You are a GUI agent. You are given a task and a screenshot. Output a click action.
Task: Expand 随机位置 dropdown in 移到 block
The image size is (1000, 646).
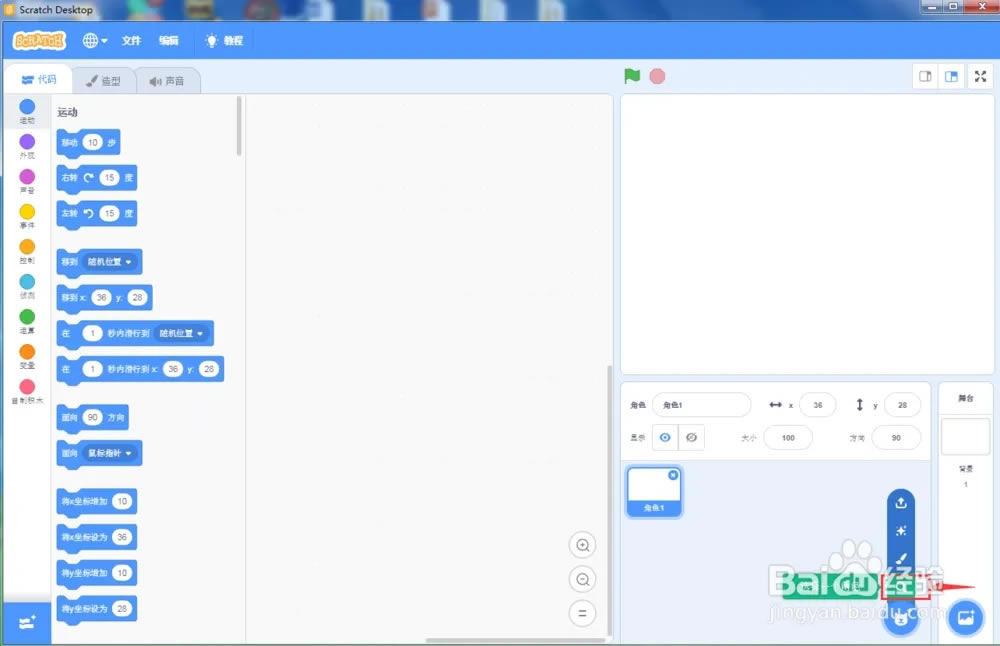point(129,262)
